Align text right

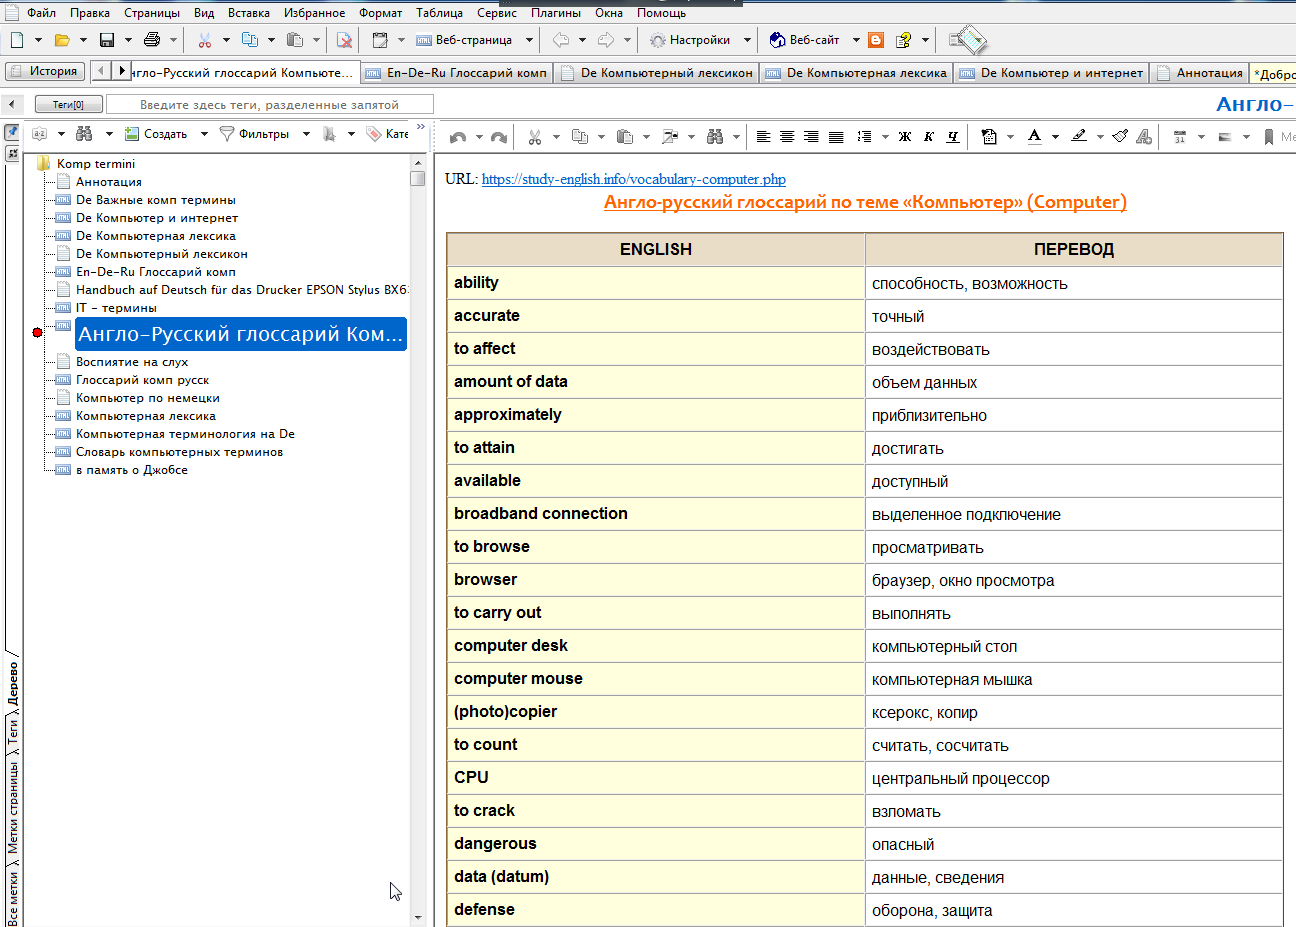(x=811, y=137)
